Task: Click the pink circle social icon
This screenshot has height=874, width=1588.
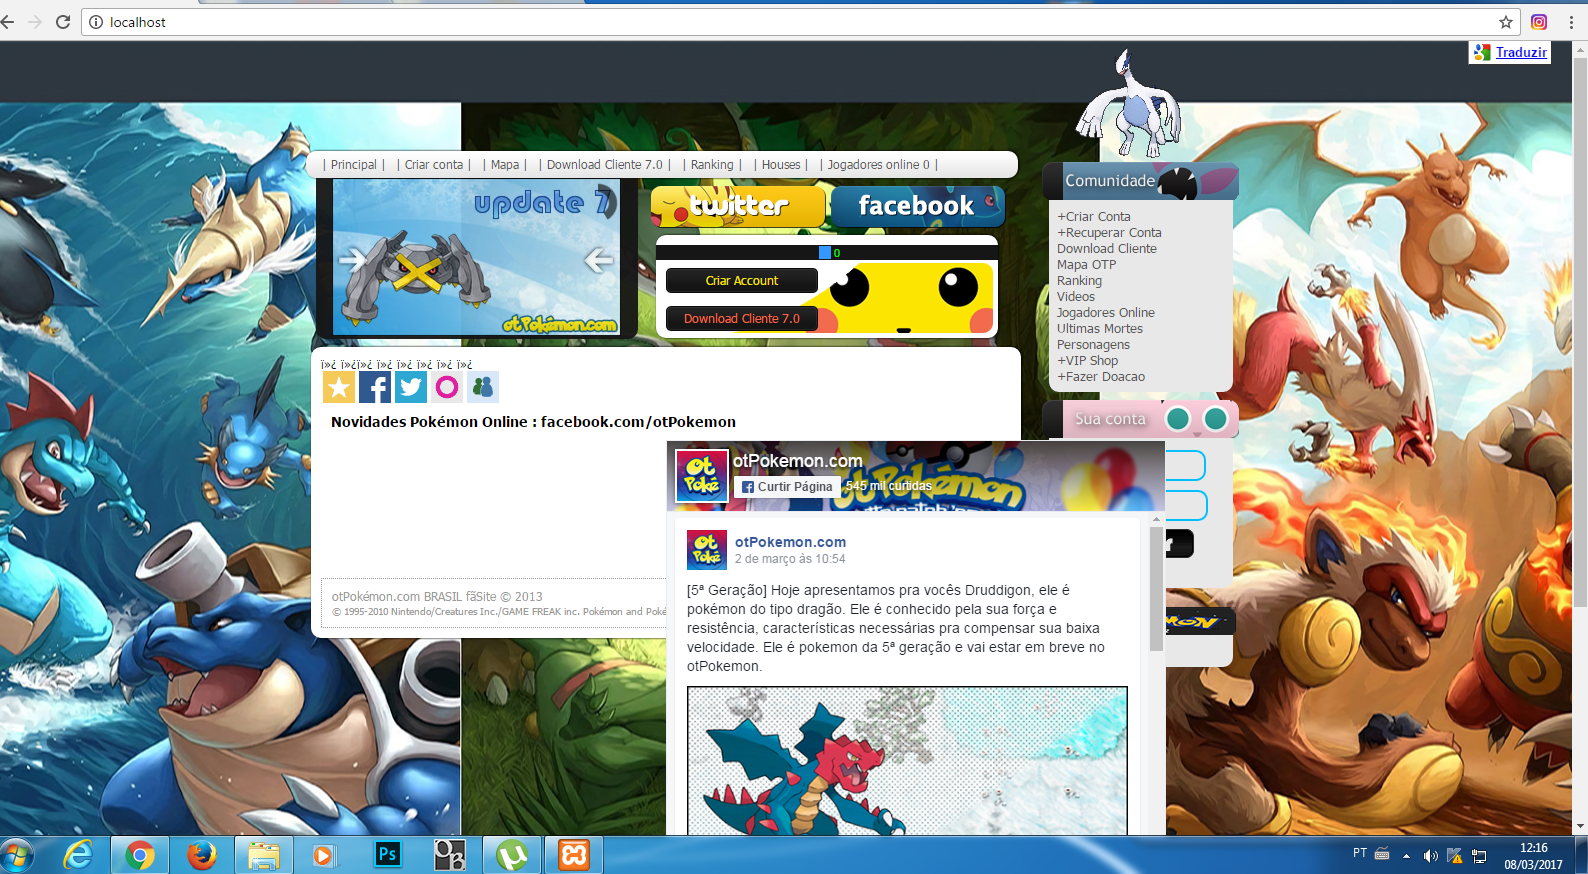Action: (447, 387)
